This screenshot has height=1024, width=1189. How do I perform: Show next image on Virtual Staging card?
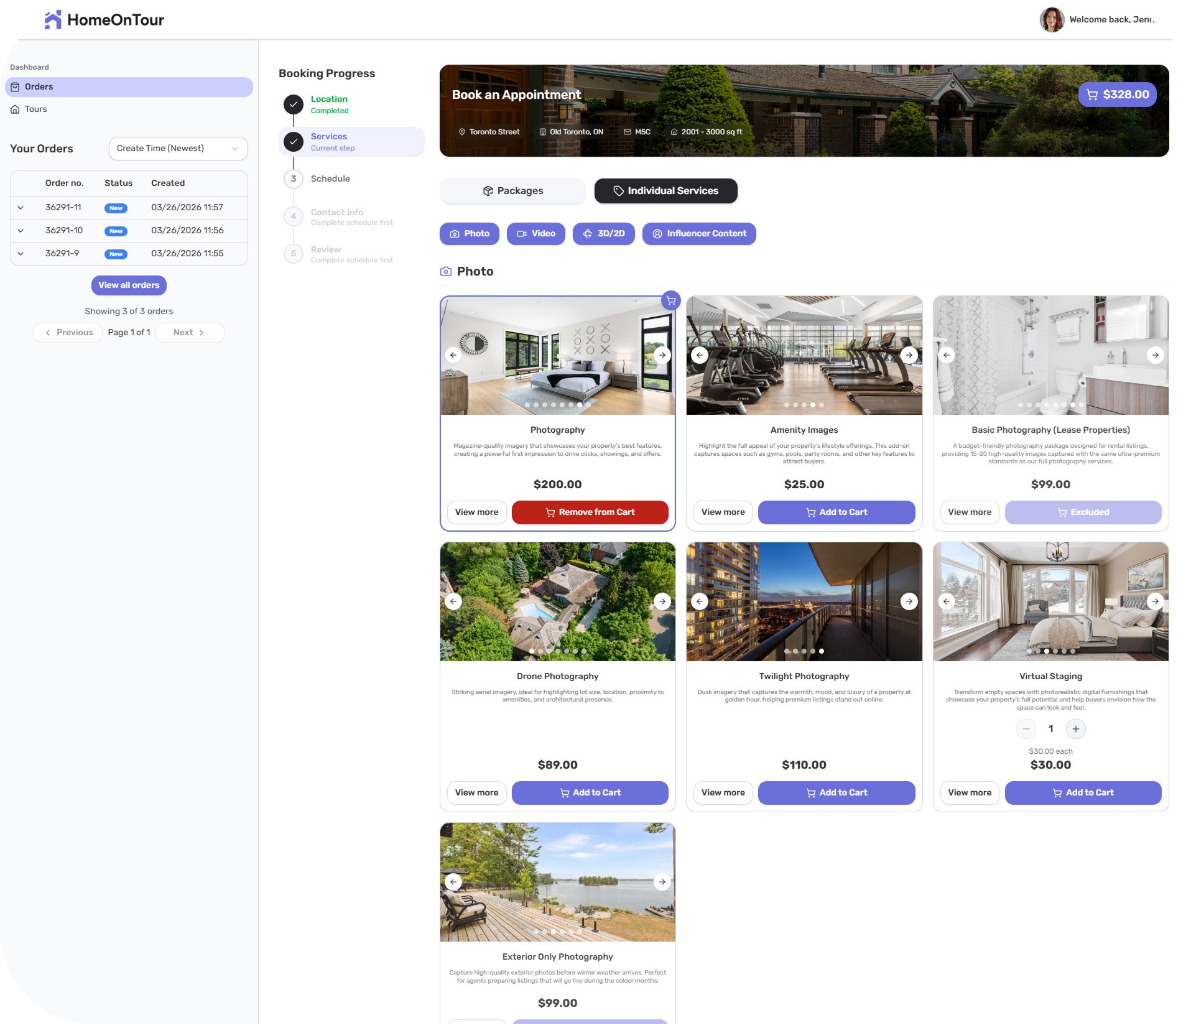1154,601
